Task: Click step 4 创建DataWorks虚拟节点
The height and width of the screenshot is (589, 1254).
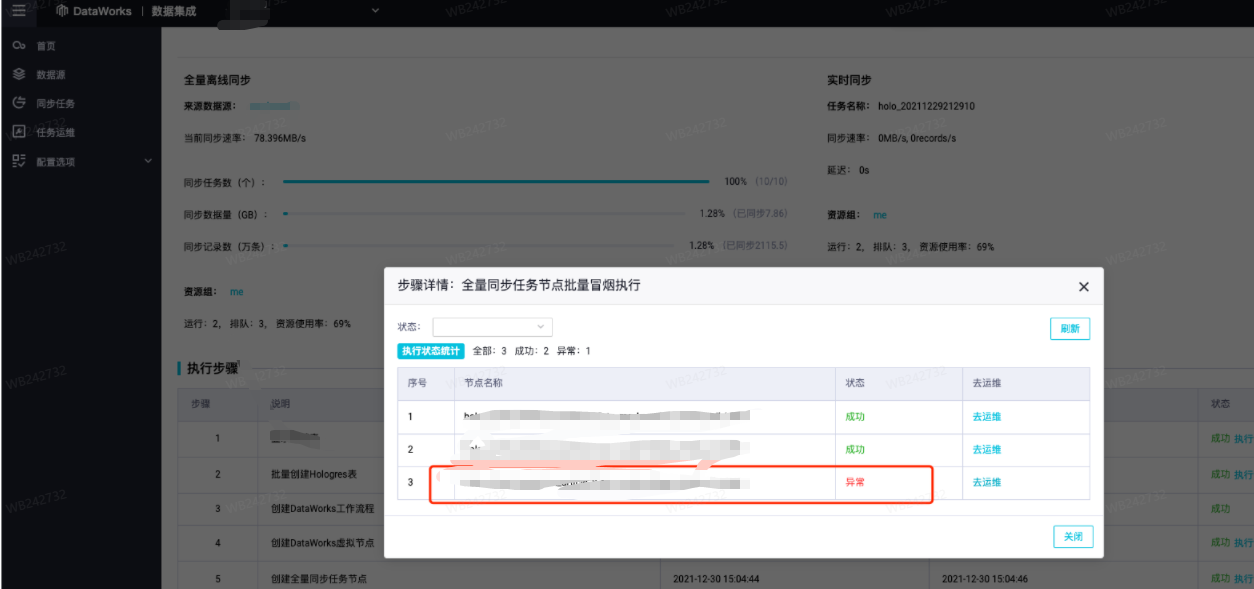Action: click(322, 543)
